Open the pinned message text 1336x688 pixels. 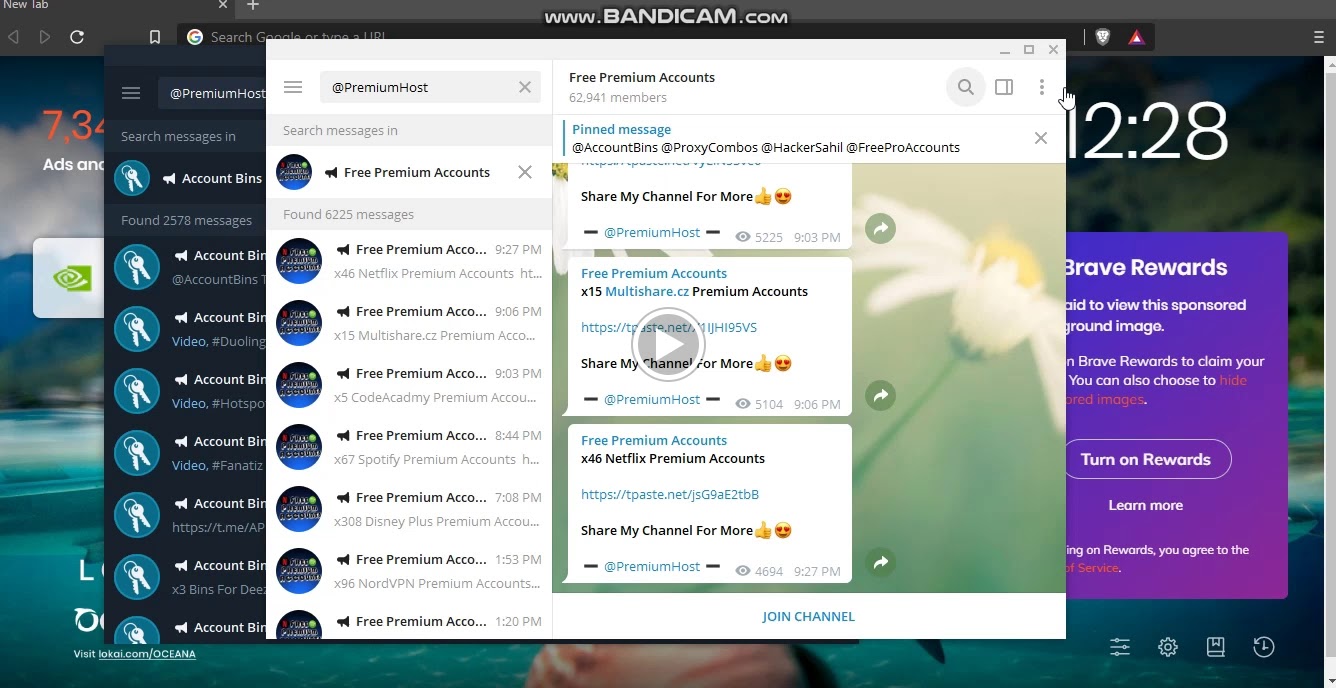pyautogui.click(x=765, y=147)
